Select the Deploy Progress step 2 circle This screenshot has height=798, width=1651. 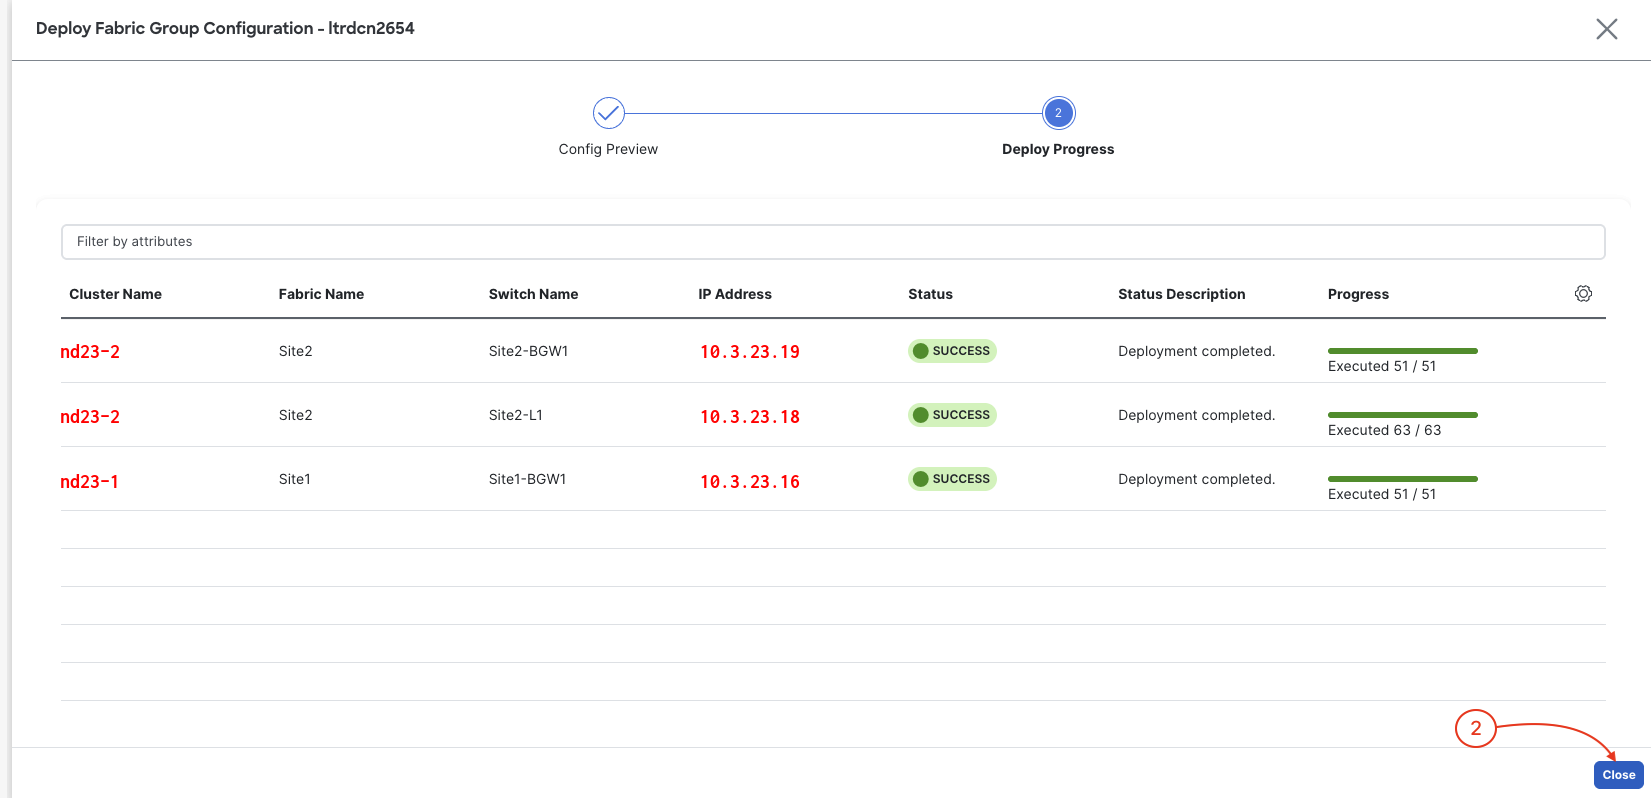tap(1058, 113)
